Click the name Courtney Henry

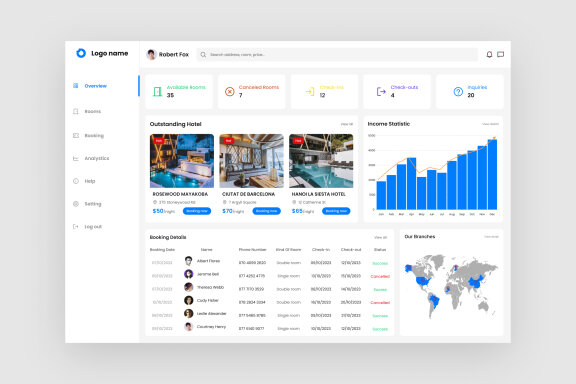(211, 327)
